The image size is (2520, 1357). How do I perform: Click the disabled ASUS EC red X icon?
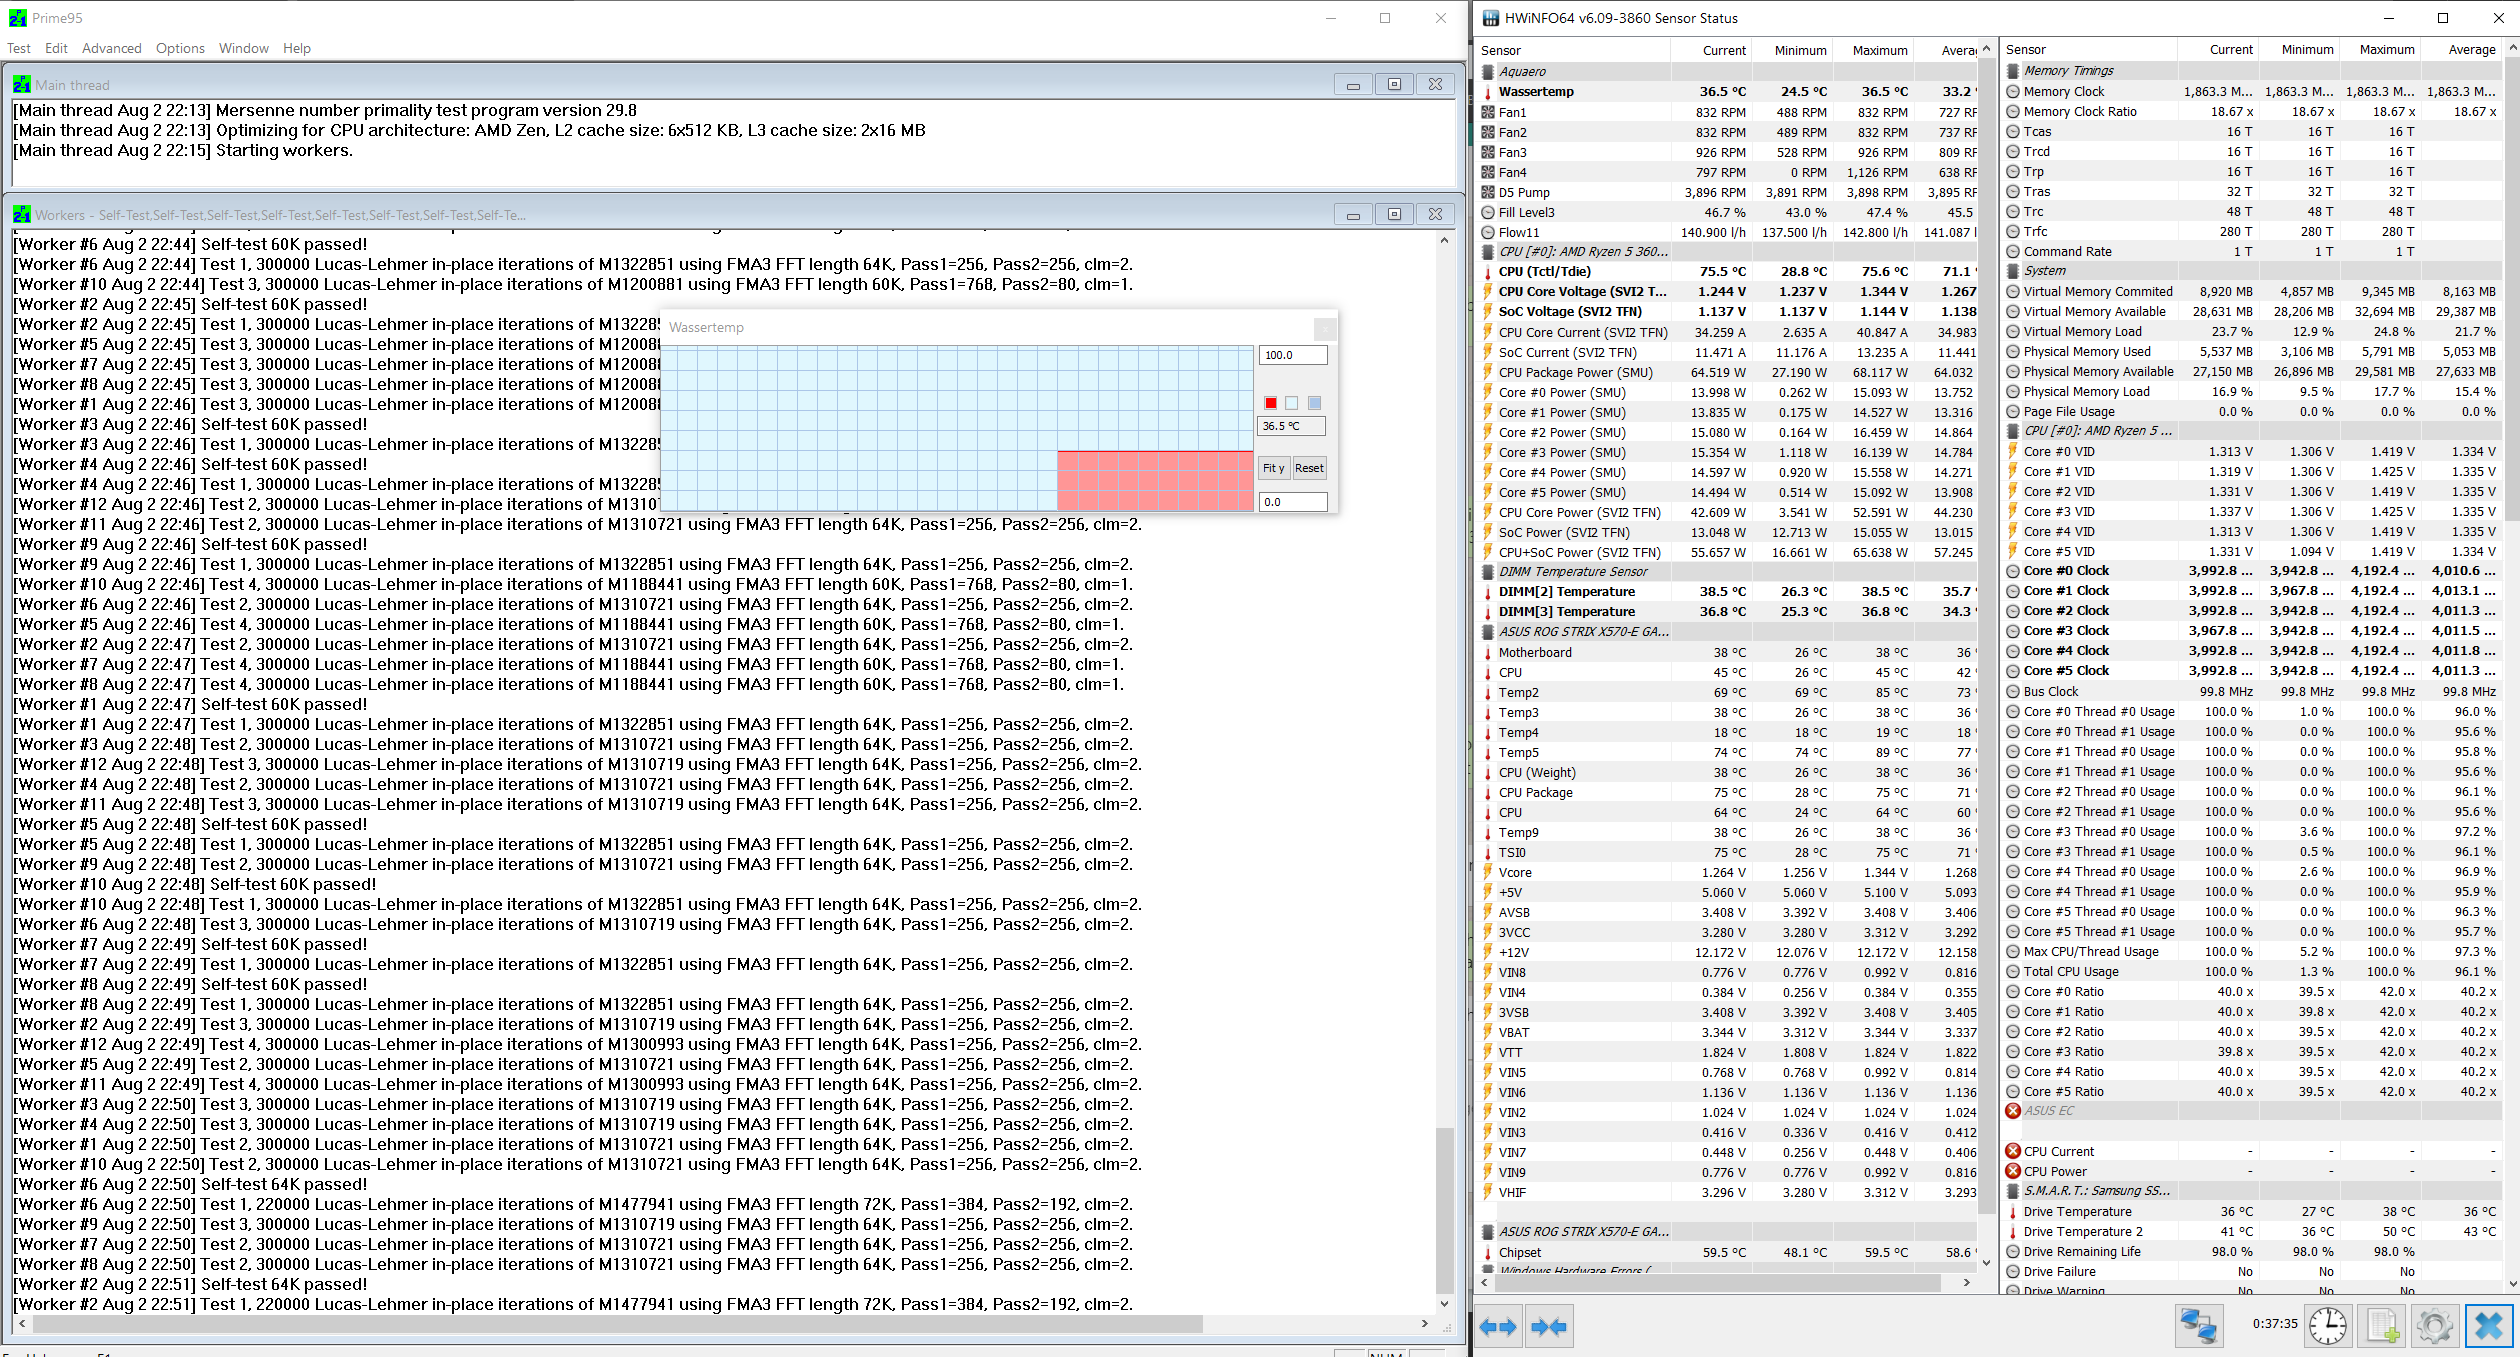(2013, 1111)
